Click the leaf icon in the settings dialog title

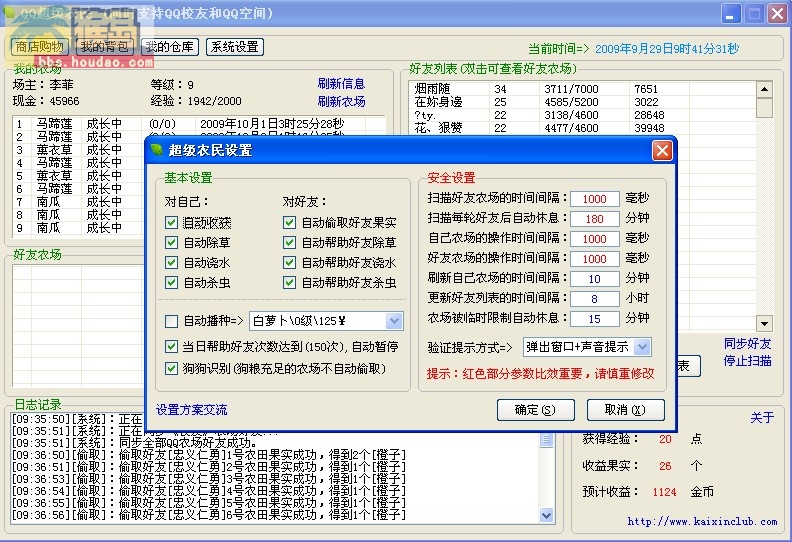tap(157, 150)
